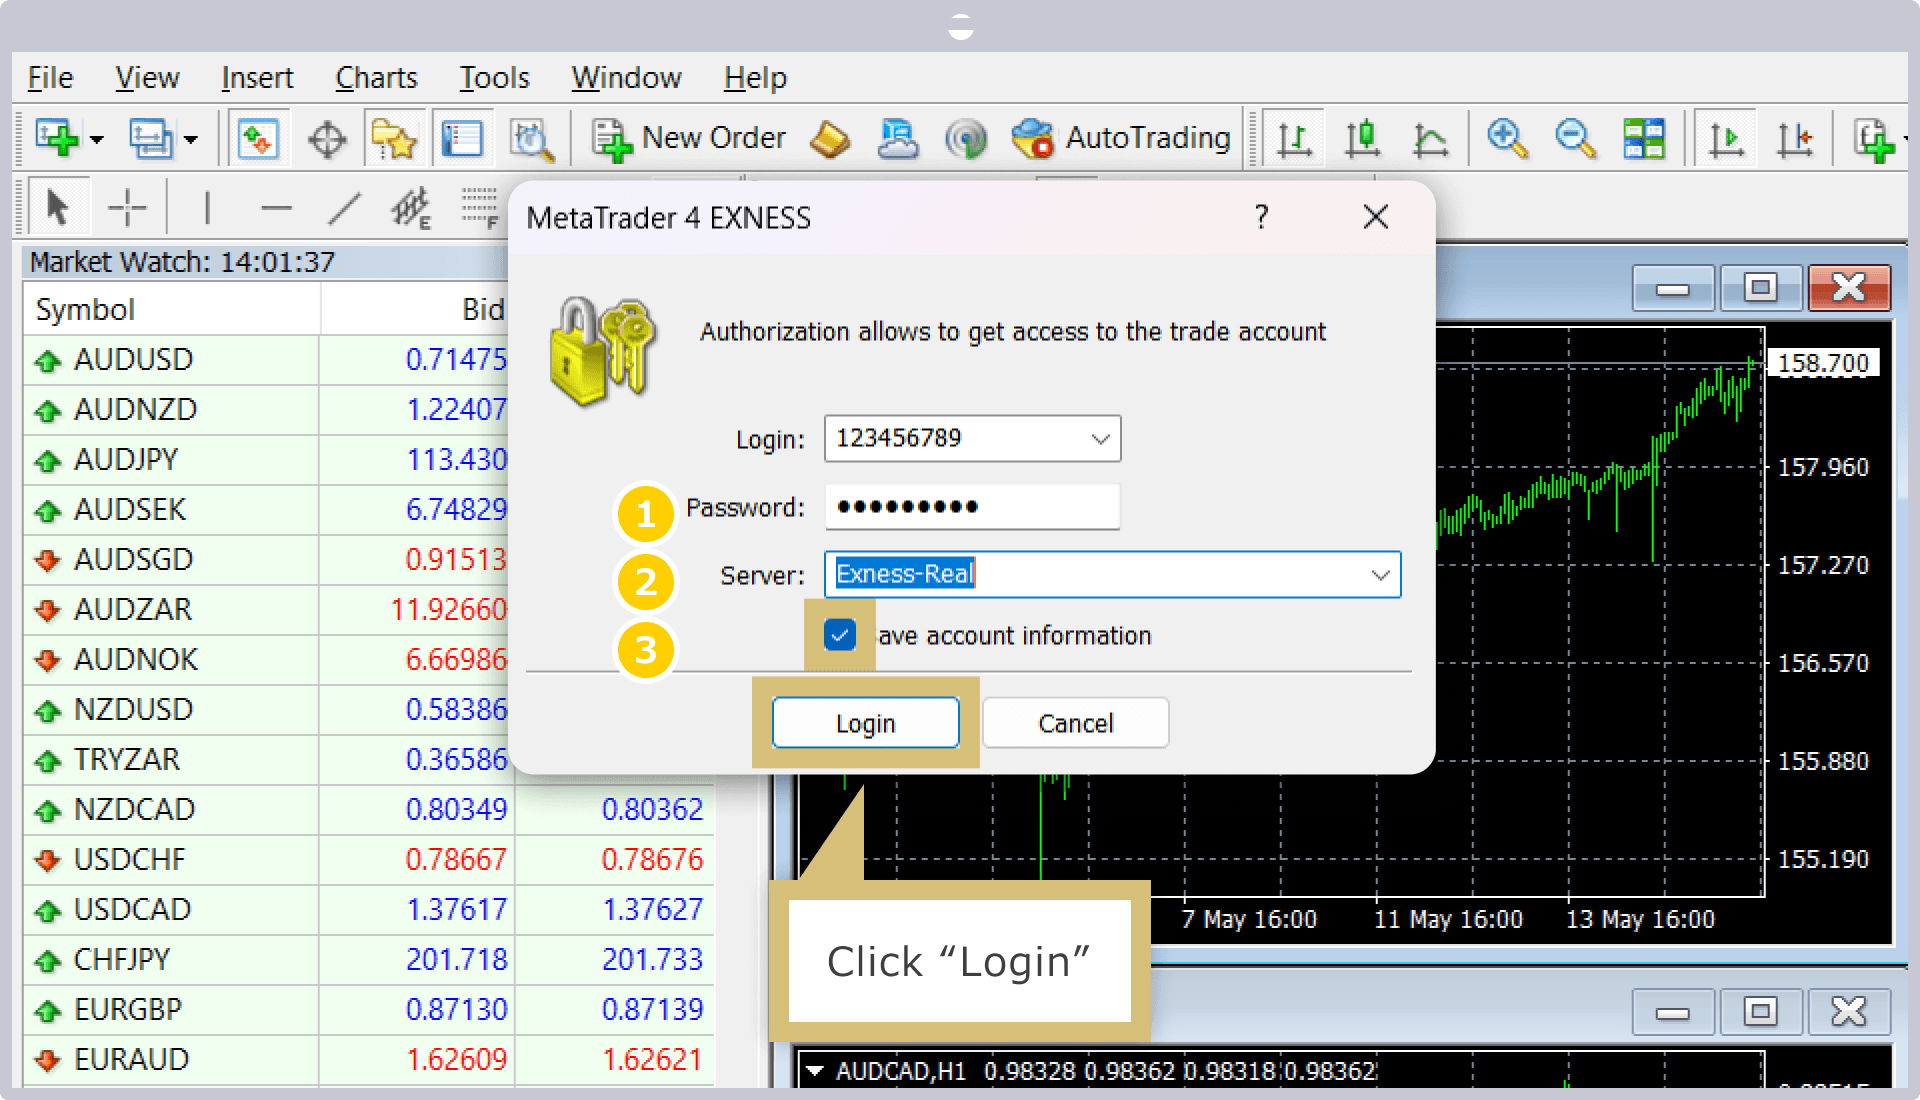Expand the Profiles dropdown arrow
Screen dimensions: 1920x1100
tap(191, 140)
